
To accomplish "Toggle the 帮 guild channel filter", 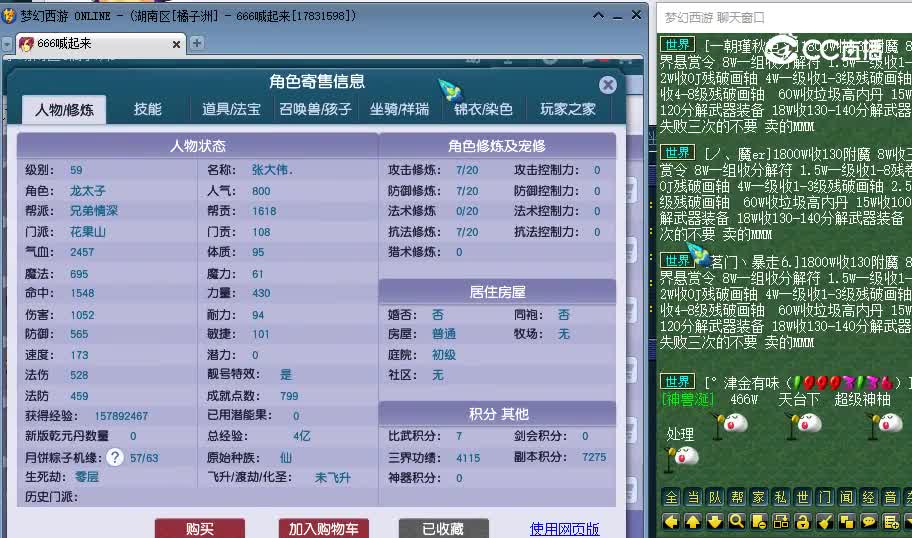I will 736,497.
